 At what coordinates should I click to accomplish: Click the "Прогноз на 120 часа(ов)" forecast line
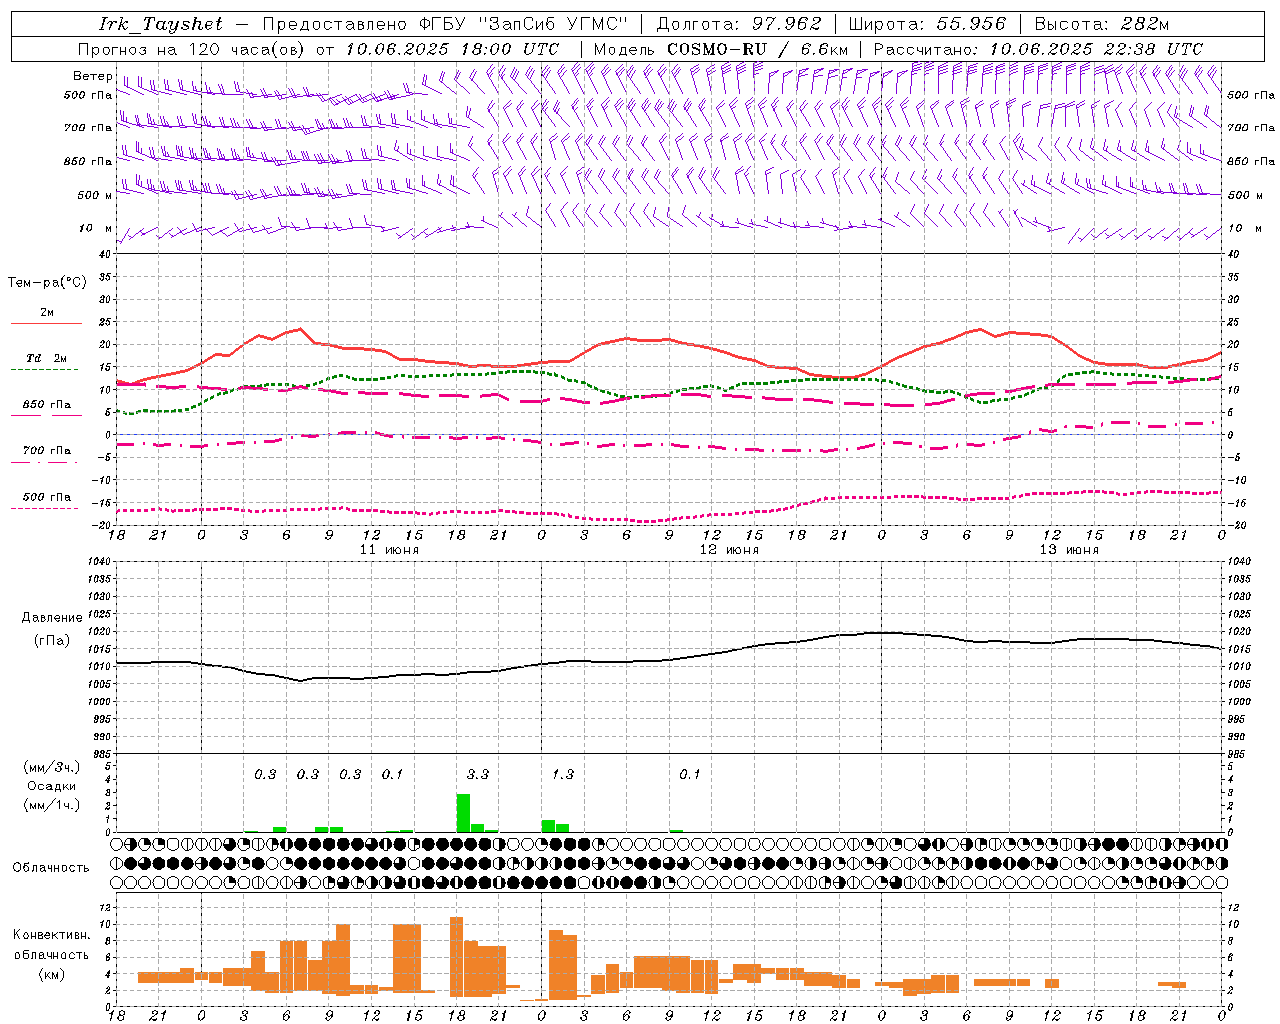click(x=318, y=49)
